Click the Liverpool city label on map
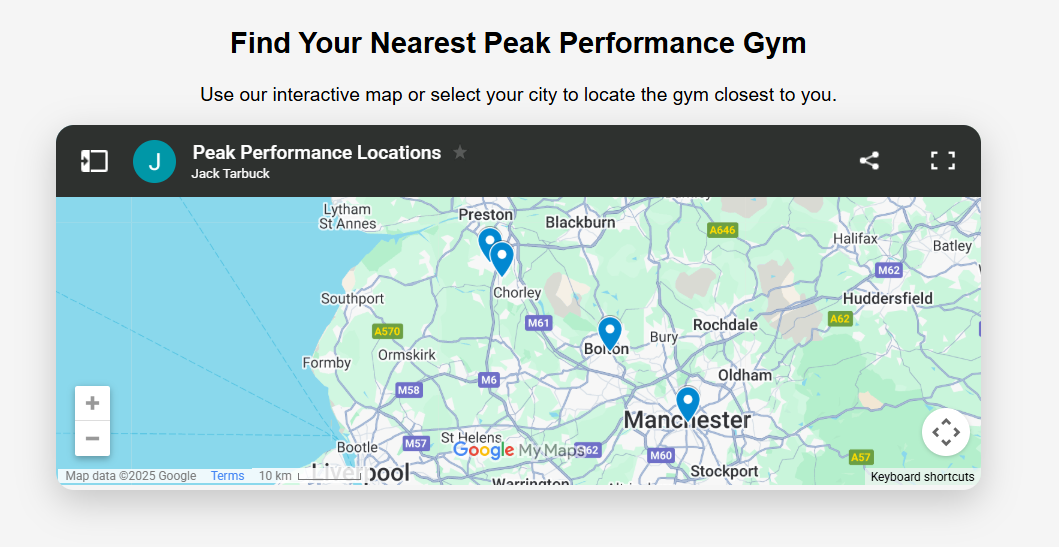This screenshot has height=547, width=1059. 361,473
